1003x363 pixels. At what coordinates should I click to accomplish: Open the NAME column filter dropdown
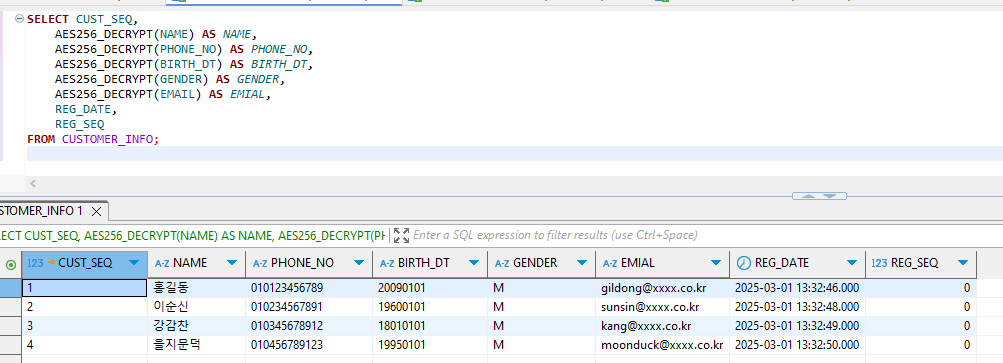(232, 263)
